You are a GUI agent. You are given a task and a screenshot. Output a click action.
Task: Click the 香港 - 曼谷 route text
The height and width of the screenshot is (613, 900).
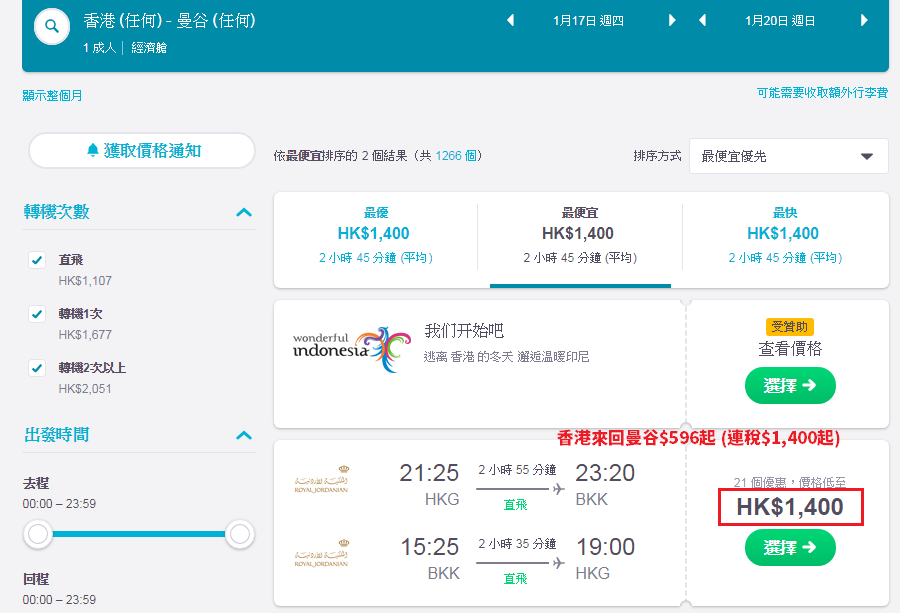(x=169, y=21)
